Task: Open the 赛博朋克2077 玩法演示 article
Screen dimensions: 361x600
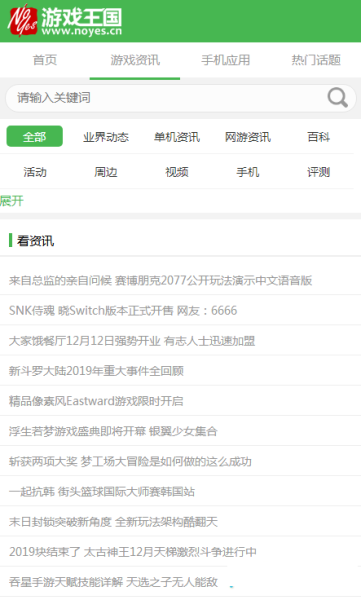Action: 160,280
